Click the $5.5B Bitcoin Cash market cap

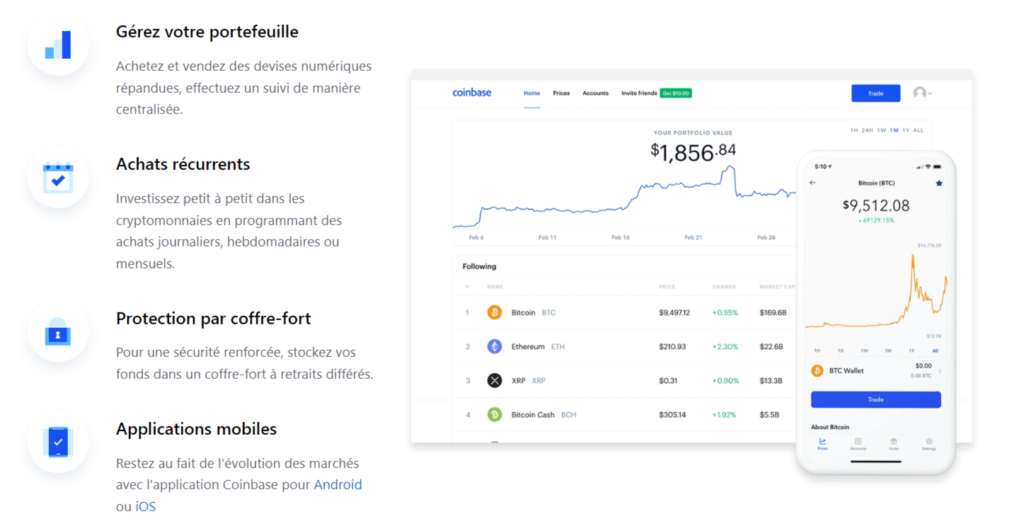click(769, 415)
